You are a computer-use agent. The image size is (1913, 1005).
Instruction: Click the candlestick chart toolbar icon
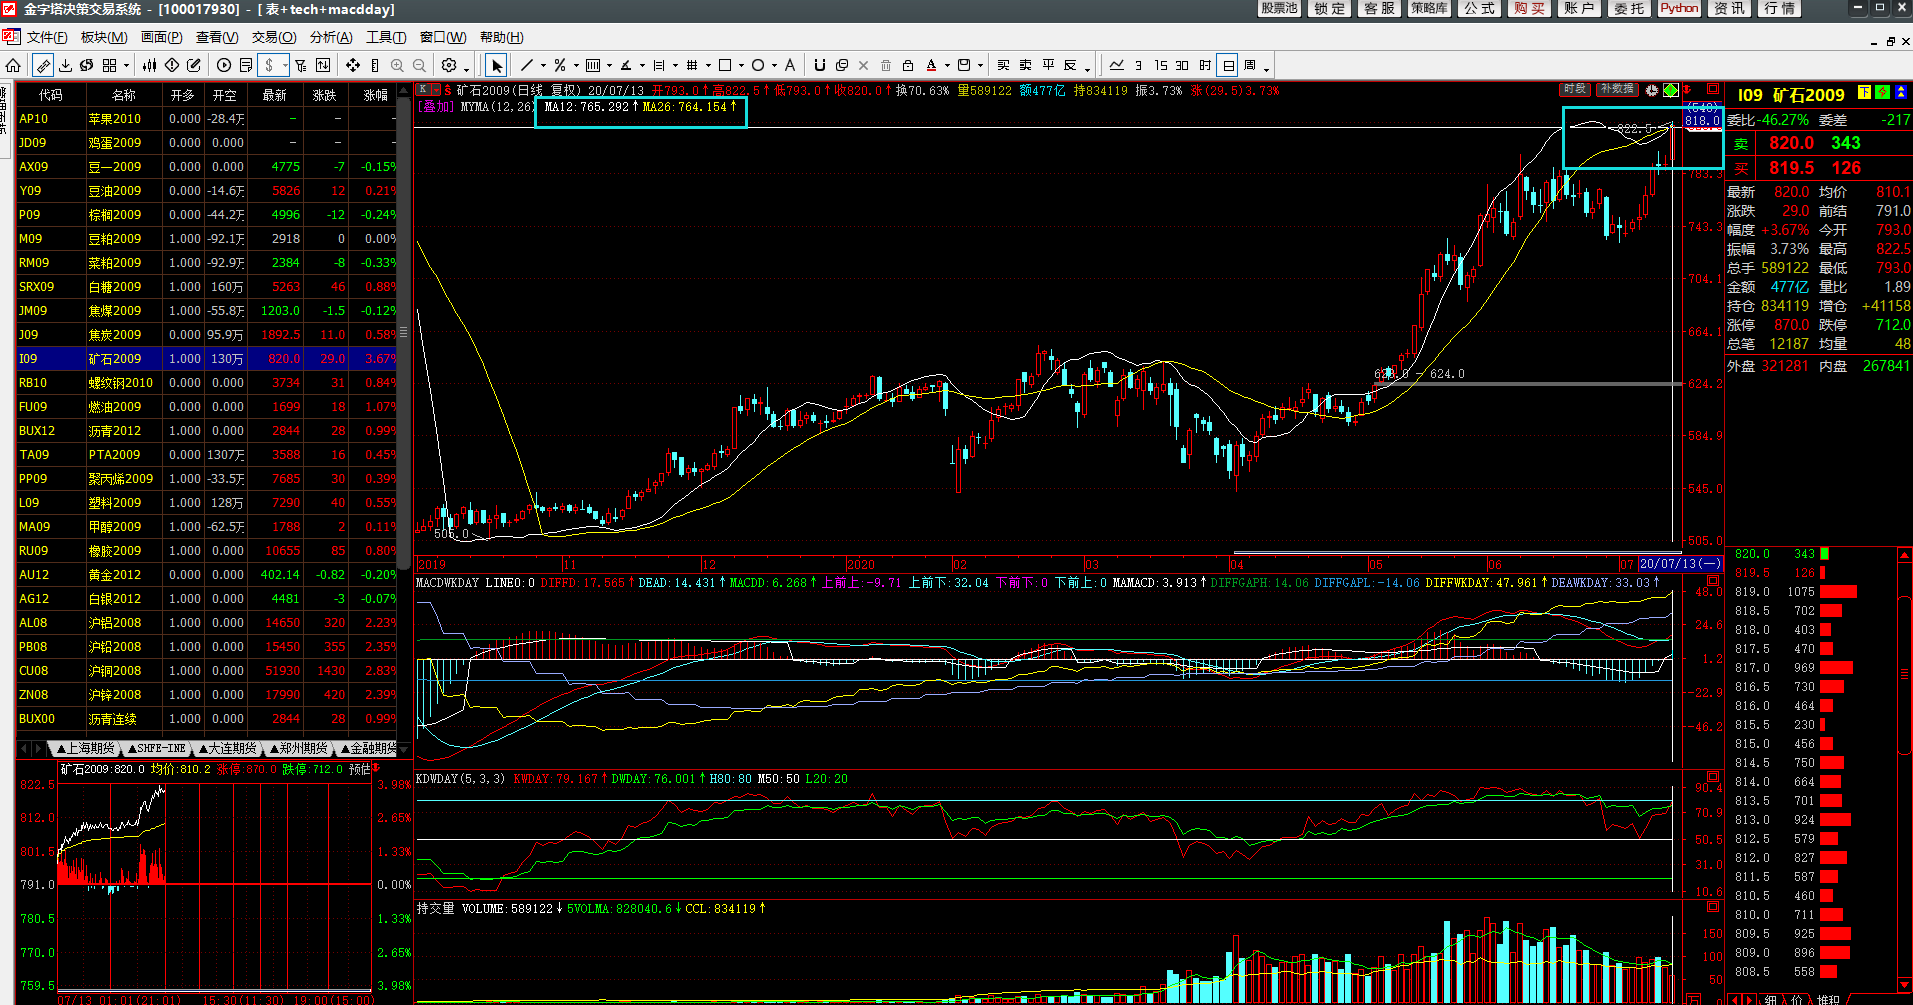[x=150, y=65]
